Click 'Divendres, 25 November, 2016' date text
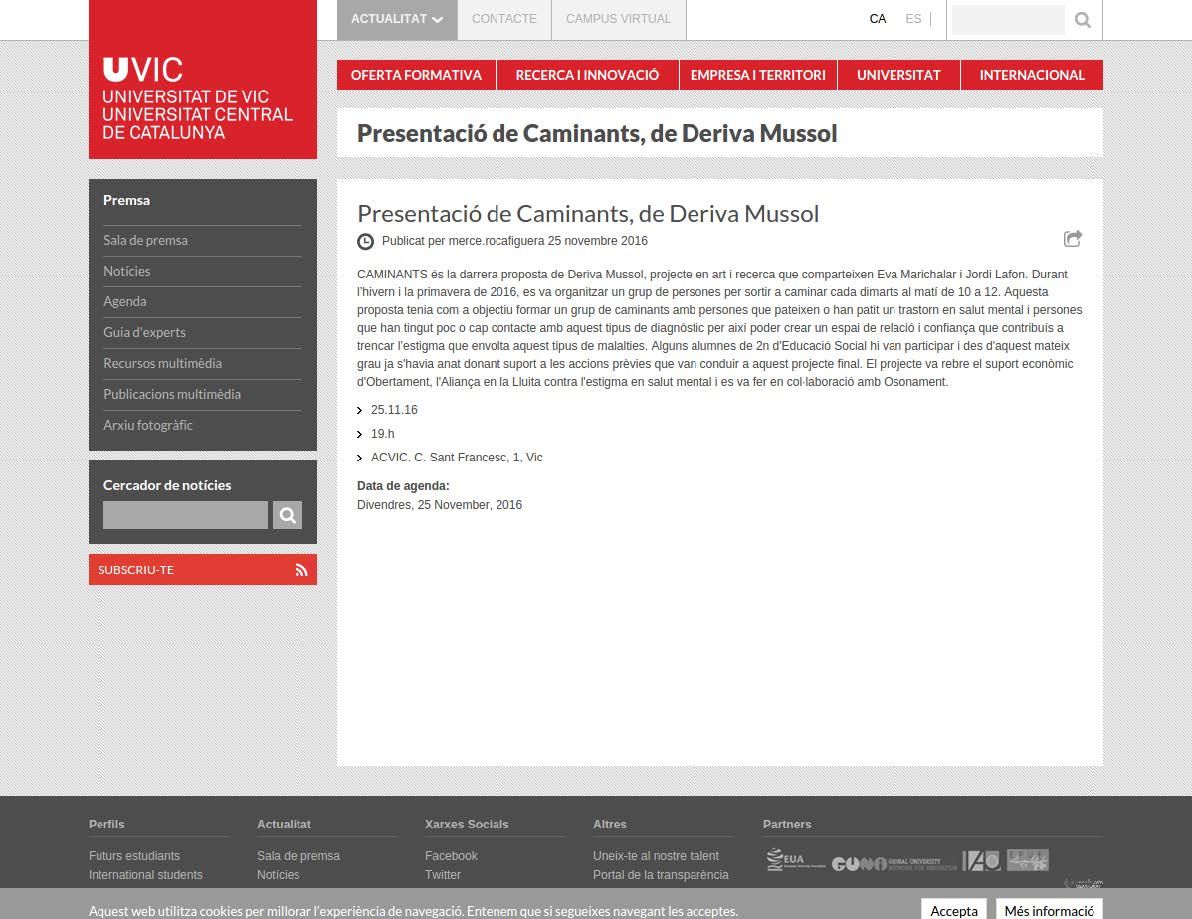The width and height of the screenshot is (1192, 919). (439, 505)
